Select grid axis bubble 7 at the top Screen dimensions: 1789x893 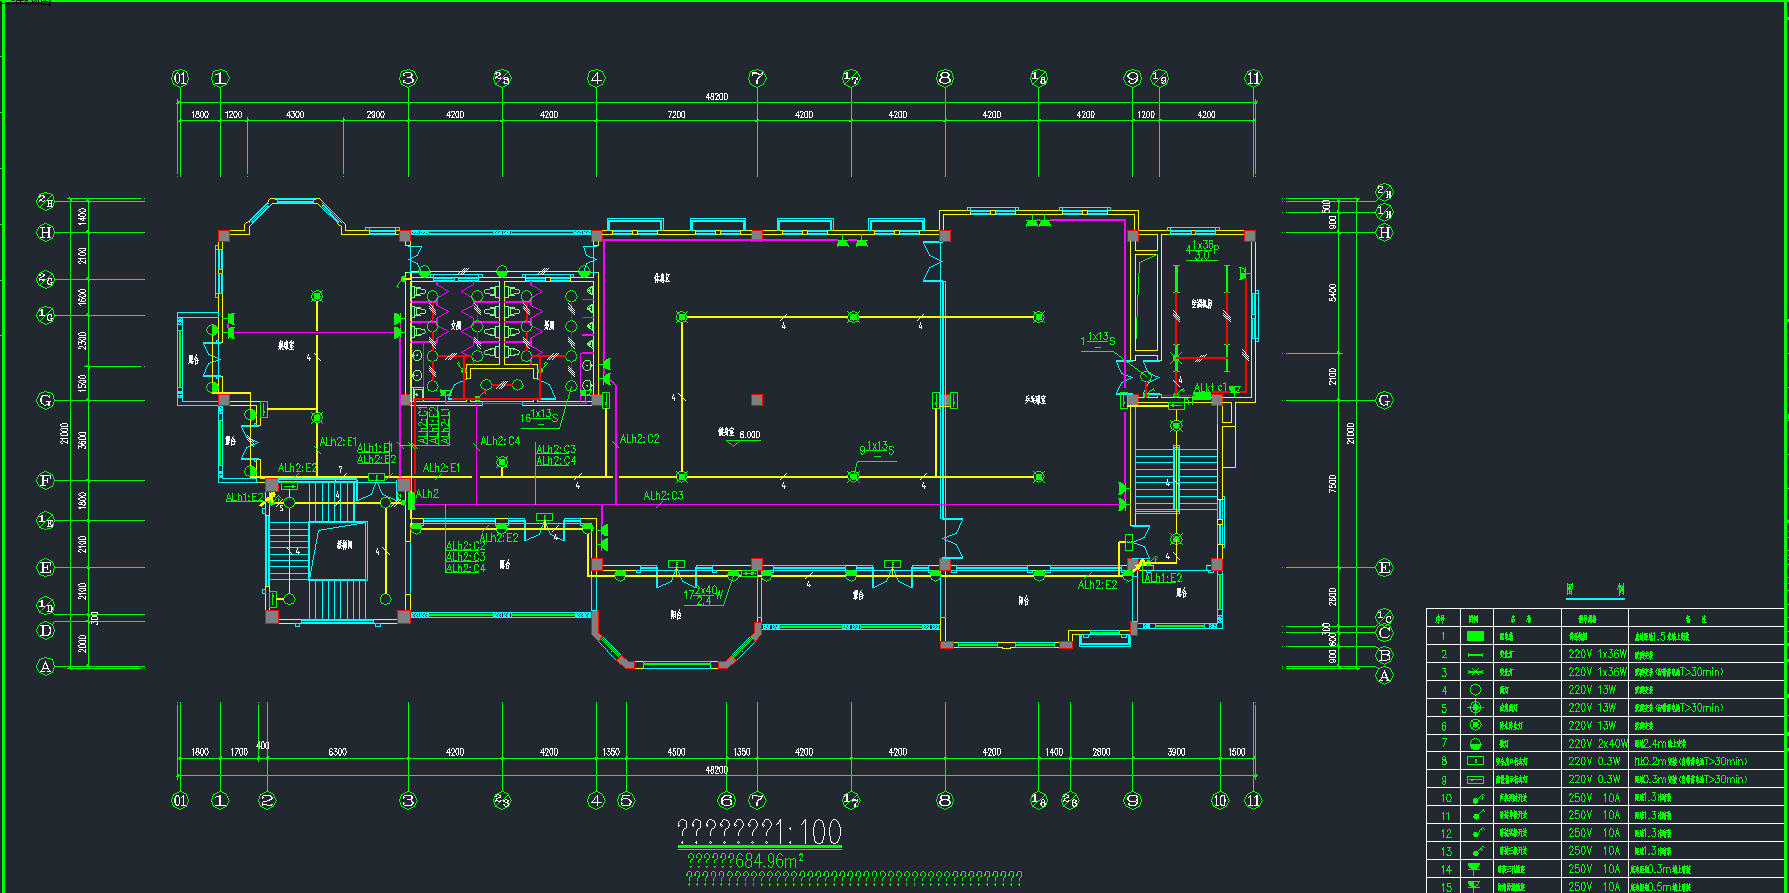757,78
